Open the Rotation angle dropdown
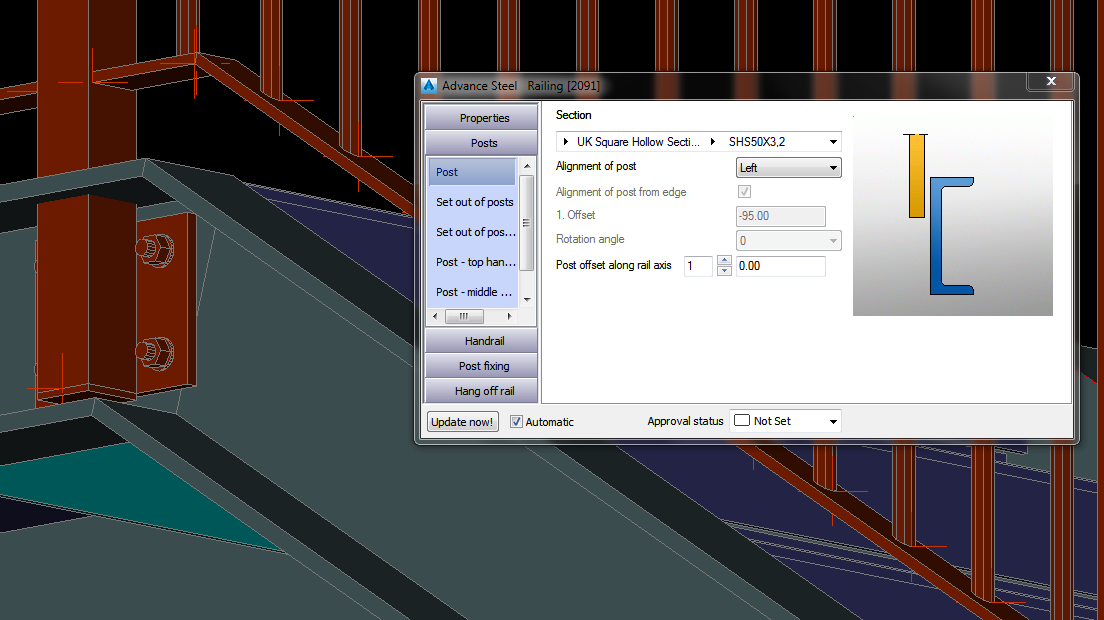Image resolution: width=1104 pixels, height=620 pixels. (789, 241)
